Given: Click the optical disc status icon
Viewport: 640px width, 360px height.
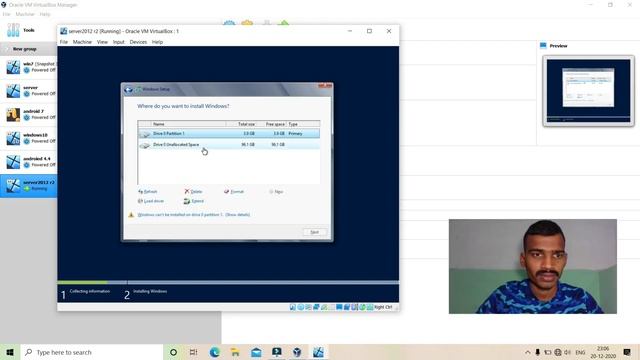Looking at the screenshot, I should (300, 307).
